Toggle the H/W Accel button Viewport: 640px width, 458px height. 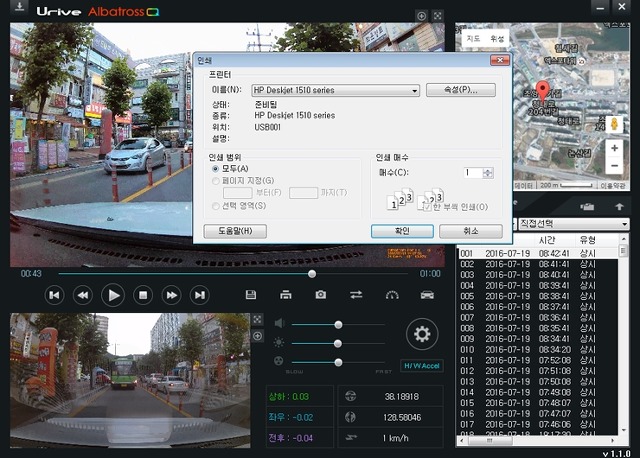point(422,366)
